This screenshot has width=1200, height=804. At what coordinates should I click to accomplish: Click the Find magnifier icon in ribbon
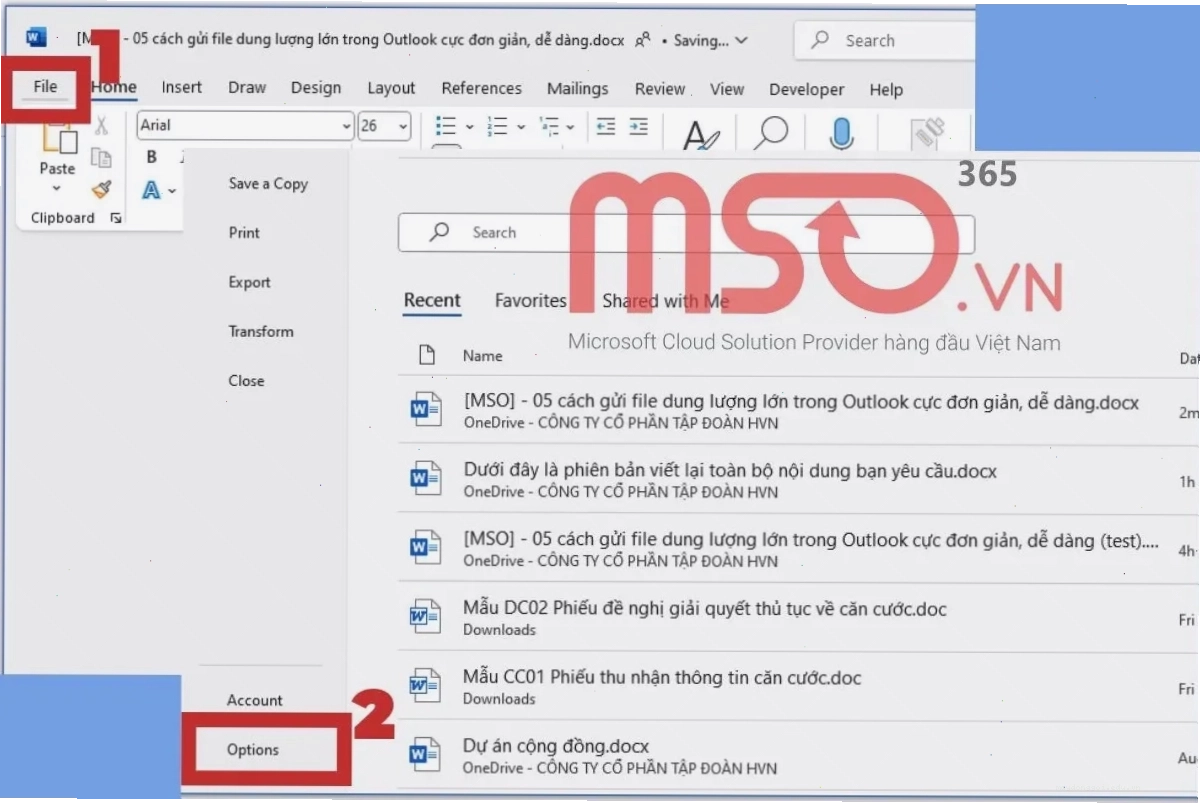[x=771, y=133]
